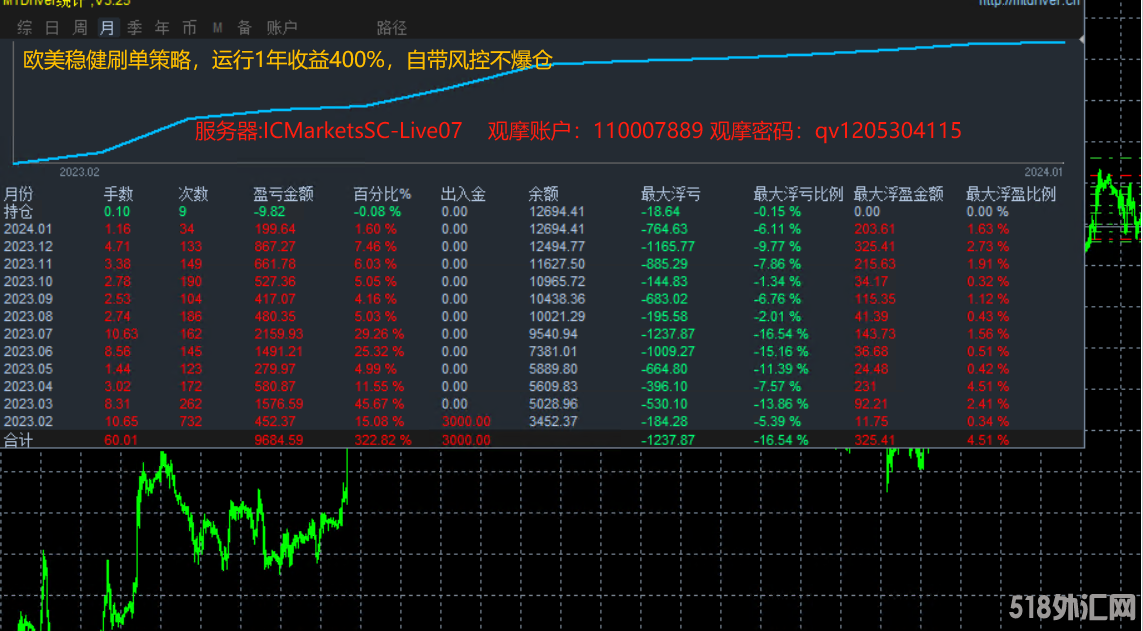Click the 2024.01 chart axis label
The width and height of the screenshot is (1143, 631).
tap(1043, 172)
